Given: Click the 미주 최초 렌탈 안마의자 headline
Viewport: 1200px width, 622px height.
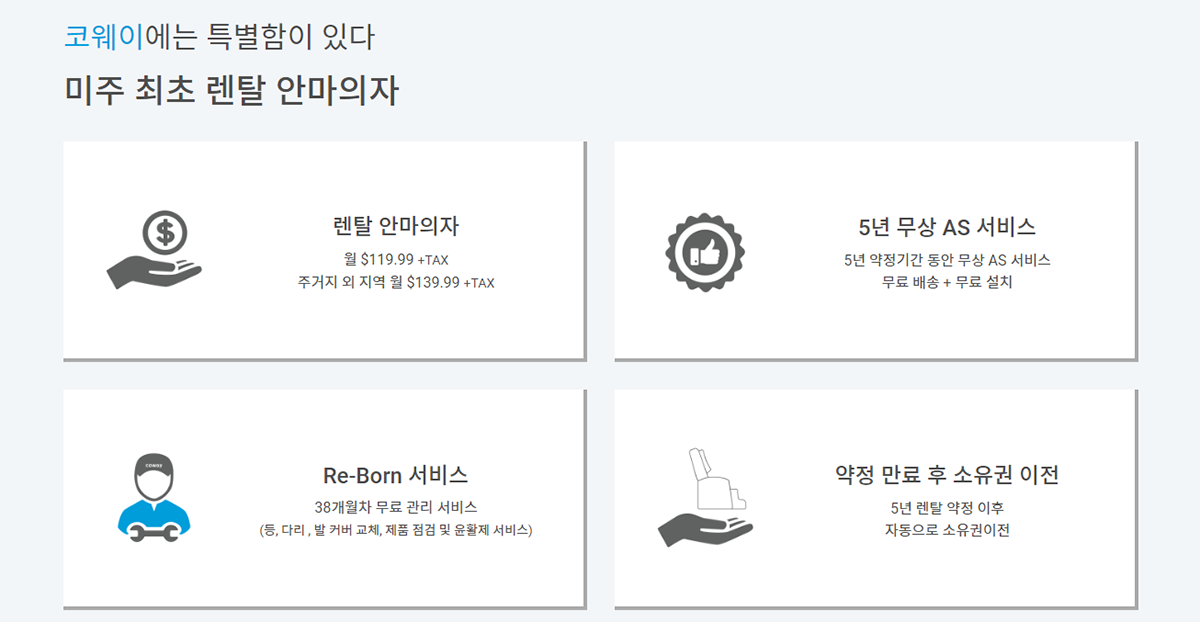Looking at the screenshot, I should 232,91.
